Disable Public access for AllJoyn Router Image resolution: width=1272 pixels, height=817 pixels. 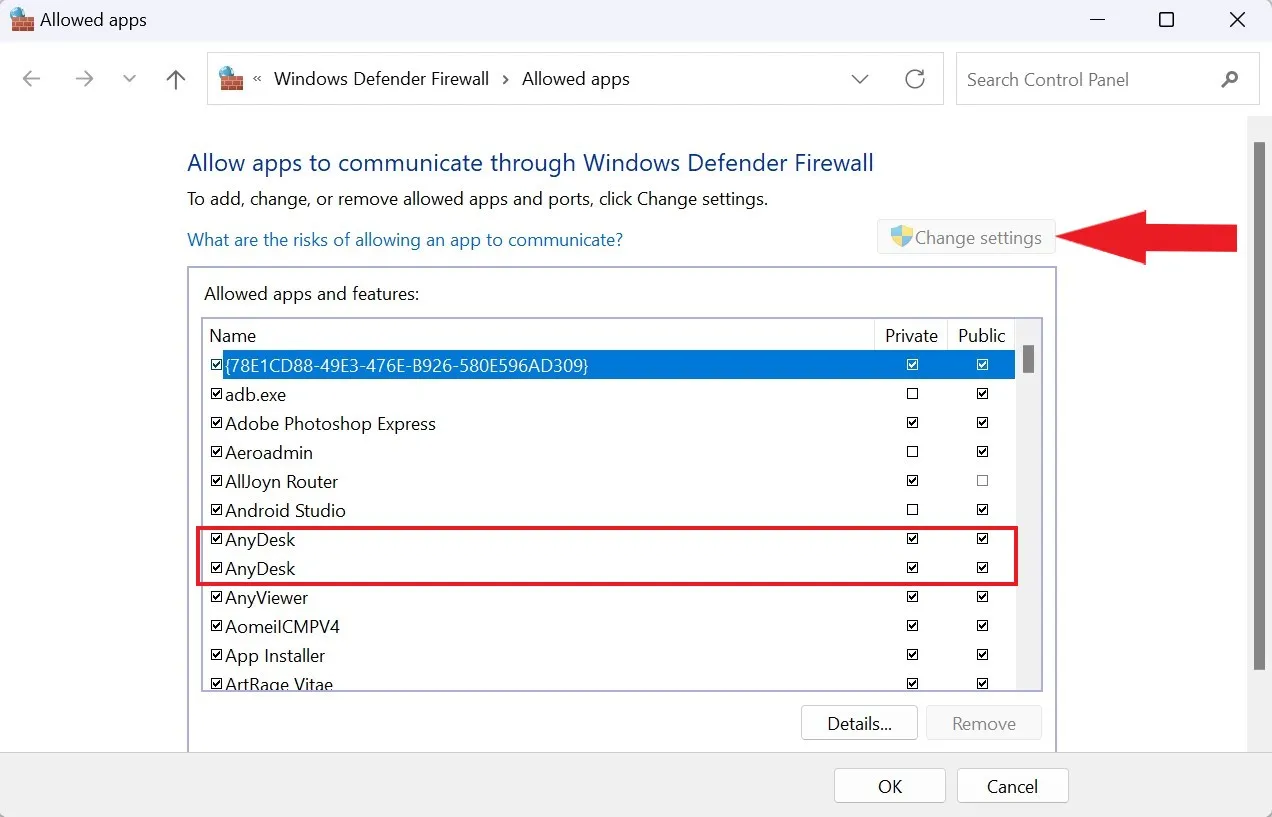982,480
